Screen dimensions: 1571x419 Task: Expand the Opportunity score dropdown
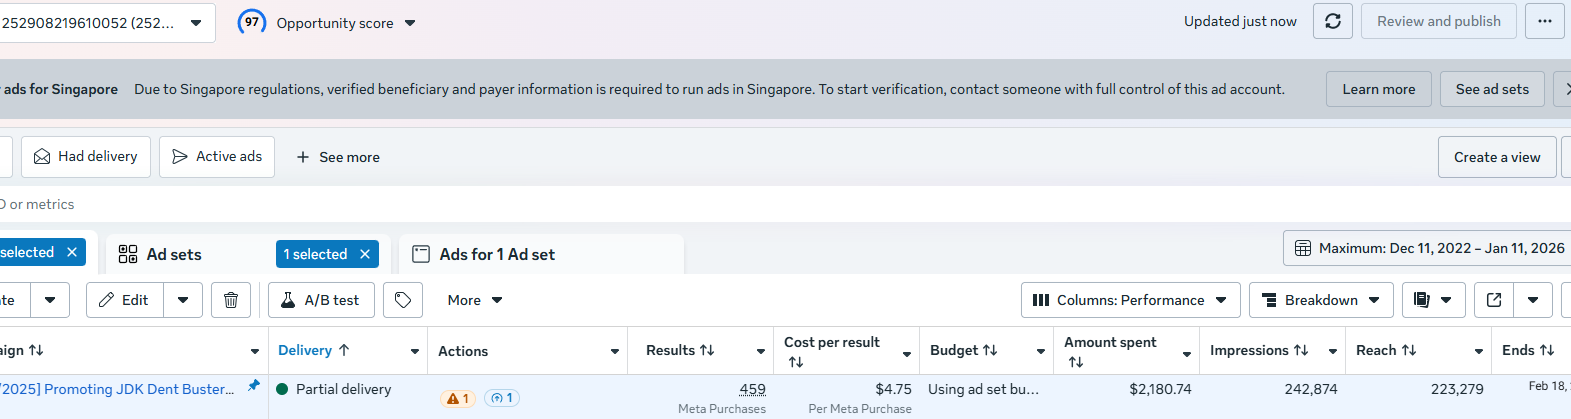(410, 23)
